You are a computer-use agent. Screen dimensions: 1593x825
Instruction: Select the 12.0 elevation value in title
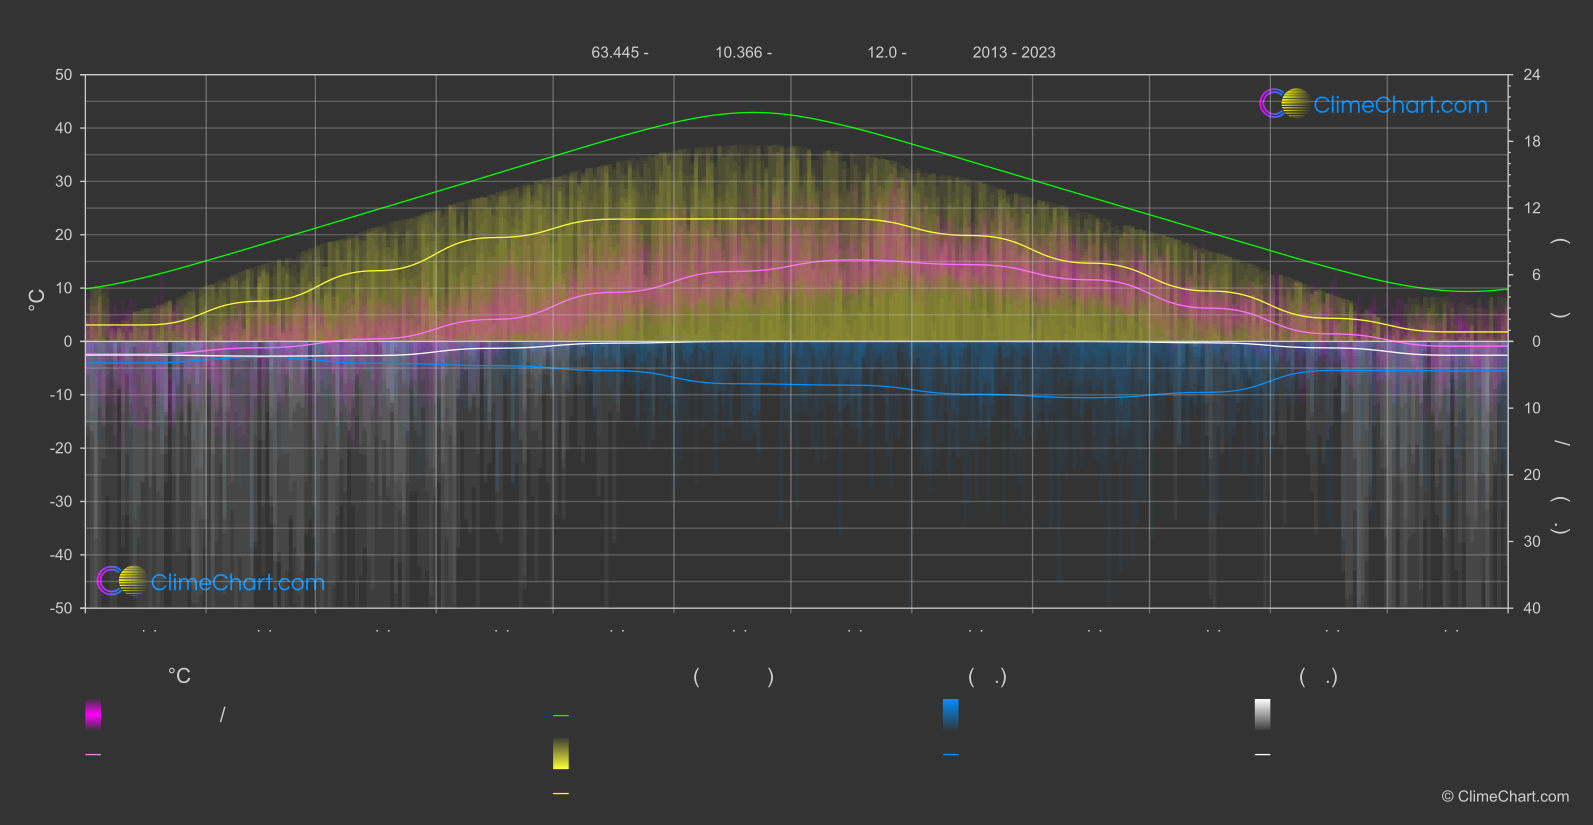pyautogui.click(x=882, y=52)
